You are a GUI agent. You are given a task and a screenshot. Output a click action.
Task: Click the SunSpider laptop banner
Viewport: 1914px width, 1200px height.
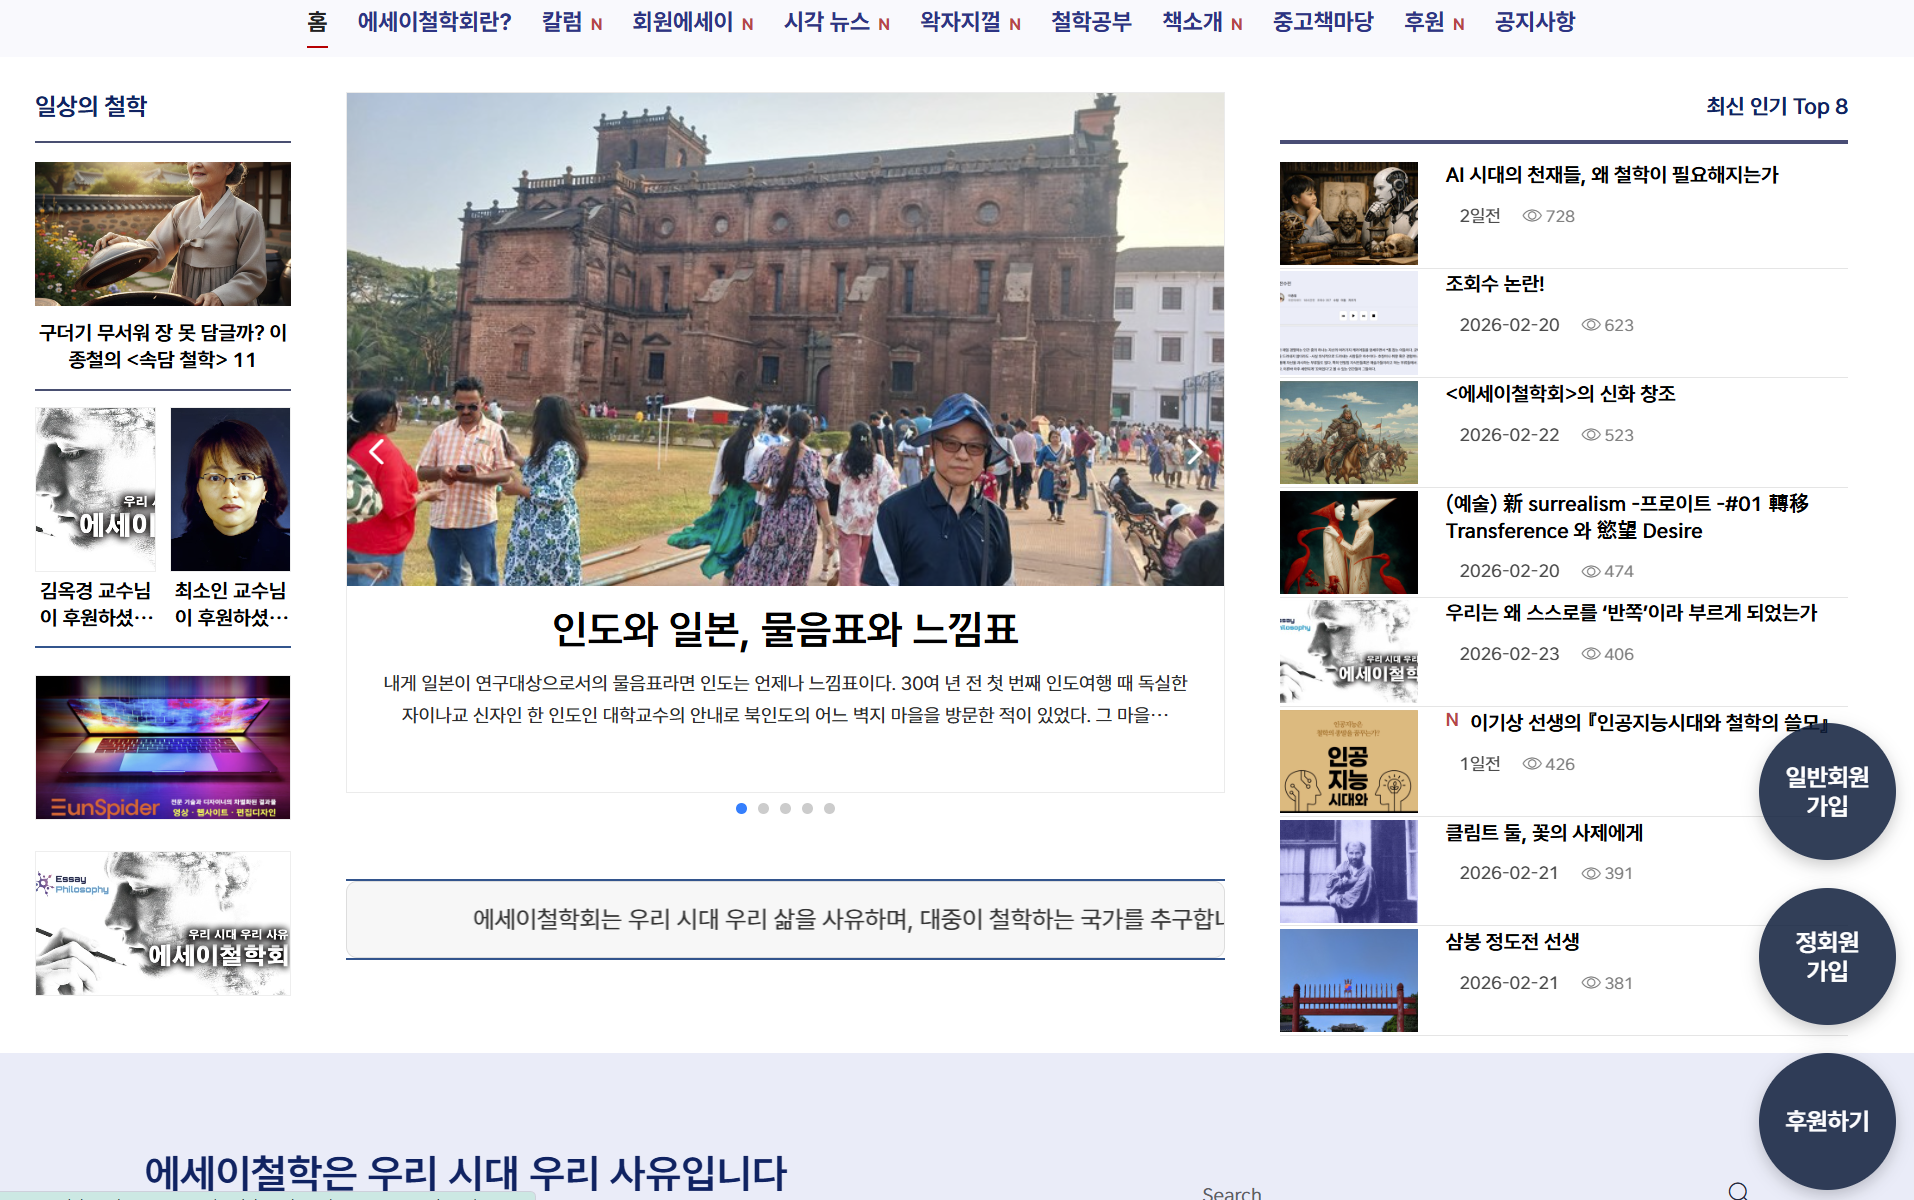(x=163, y=747)
